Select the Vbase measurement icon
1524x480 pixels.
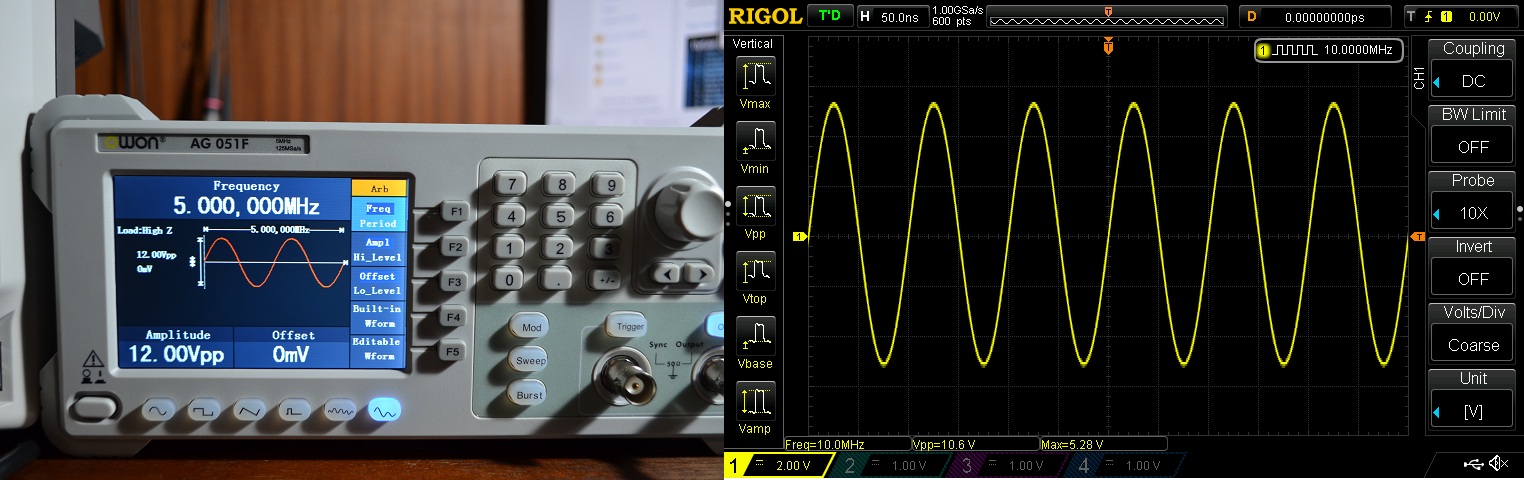[x=756, y=336]
